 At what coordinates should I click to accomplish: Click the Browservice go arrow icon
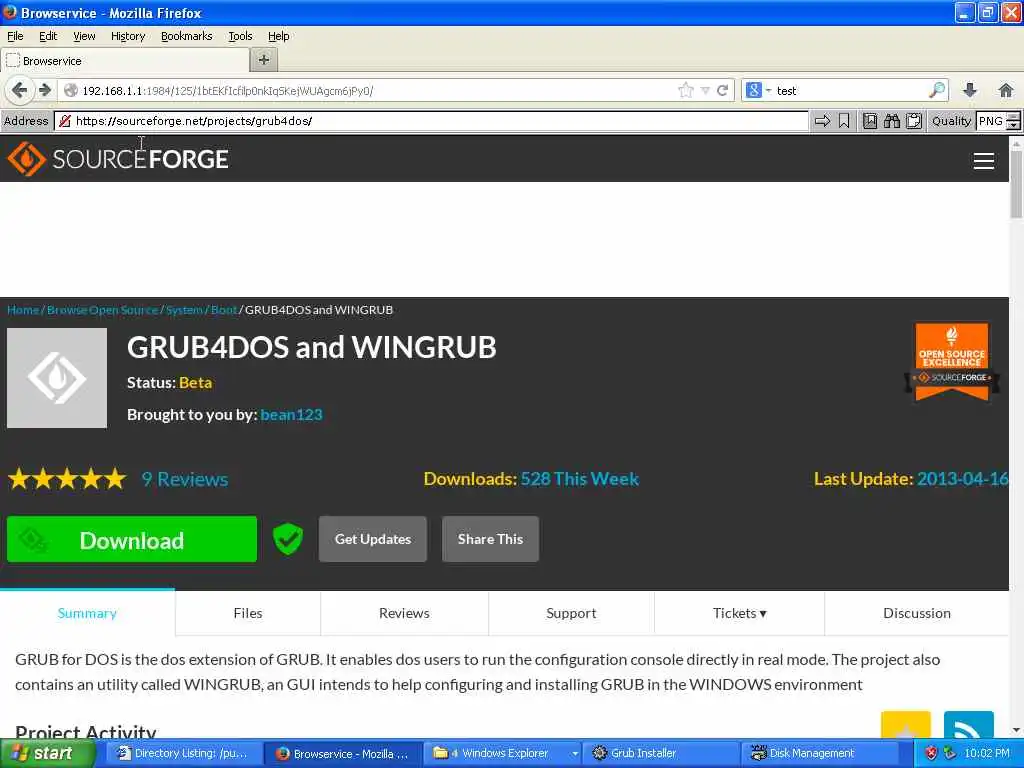[822, 121]
